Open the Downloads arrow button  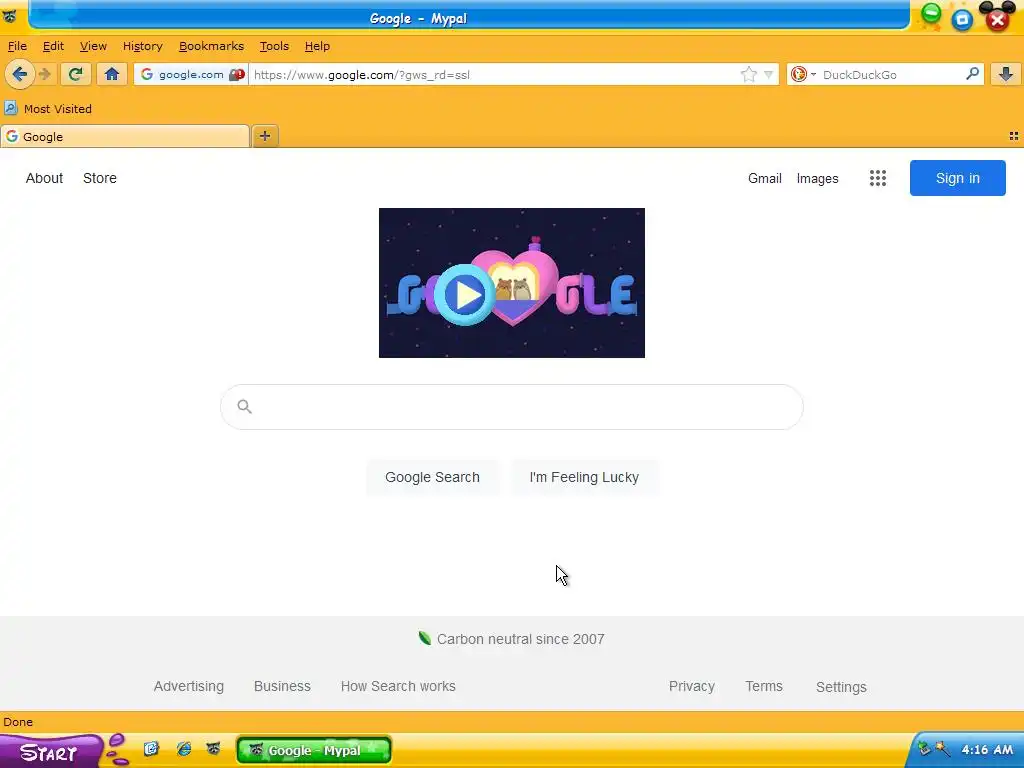point(1006,74)
